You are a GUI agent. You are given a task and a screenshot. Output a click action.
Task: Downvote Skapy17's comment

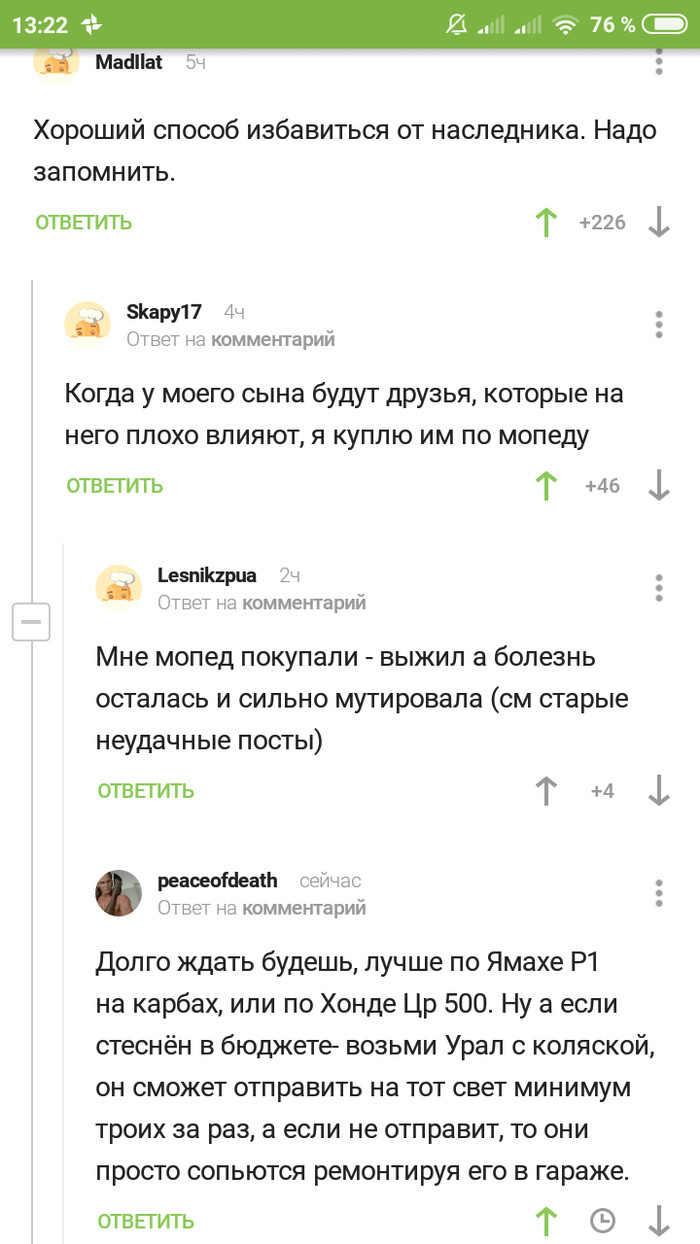tap(658, 486)
